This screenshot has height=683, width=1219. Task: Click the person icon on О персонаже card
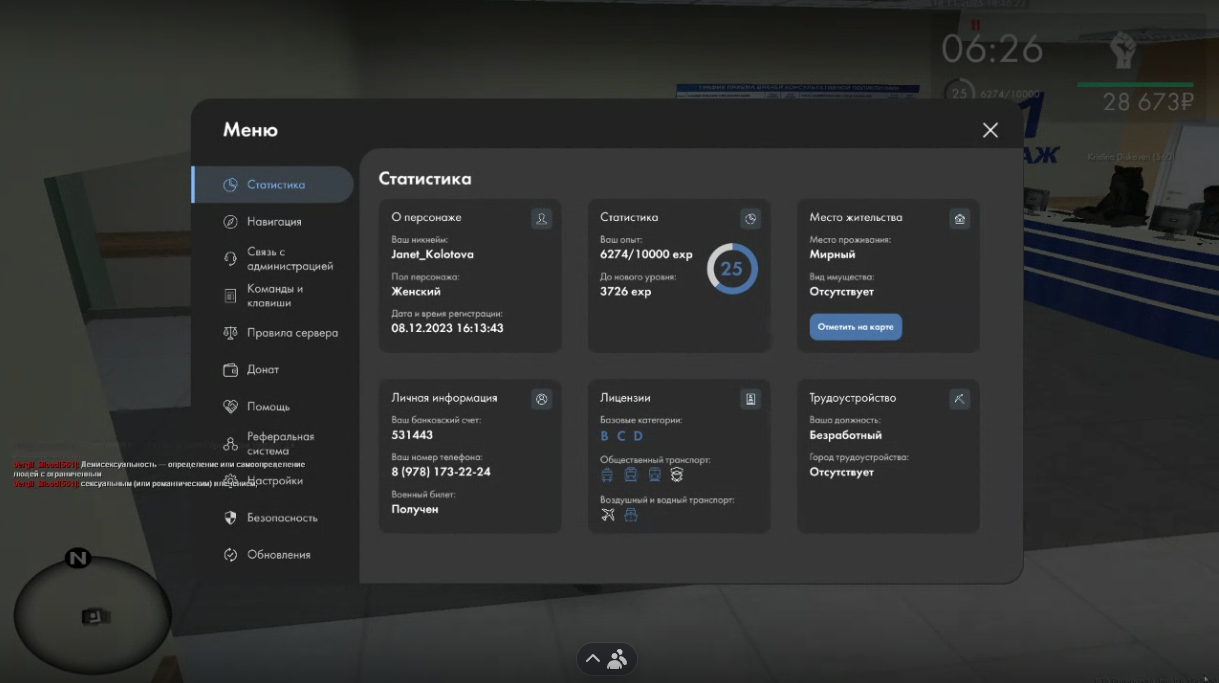(x=542, y=219)
